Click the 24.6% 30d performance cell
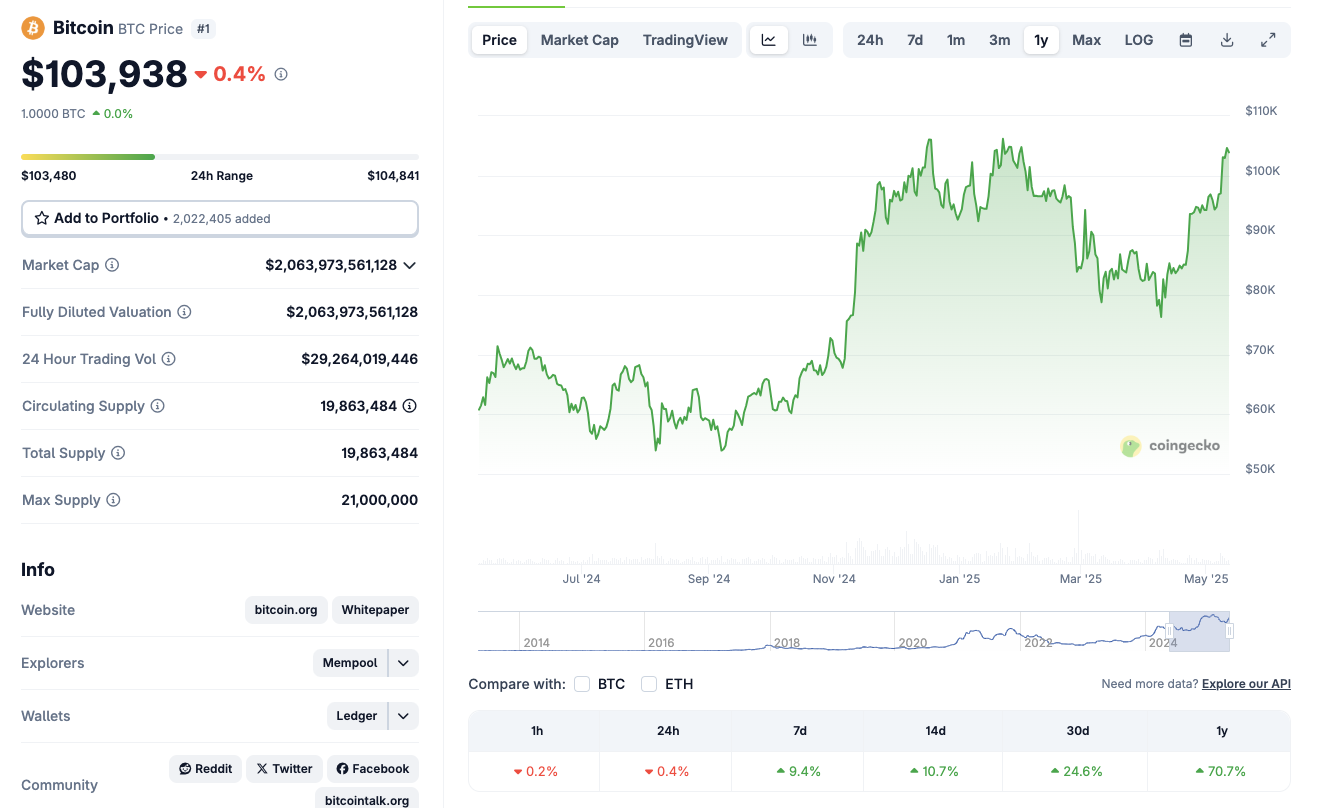The height and width of the screenshot is (808, 1340). 1077,771
